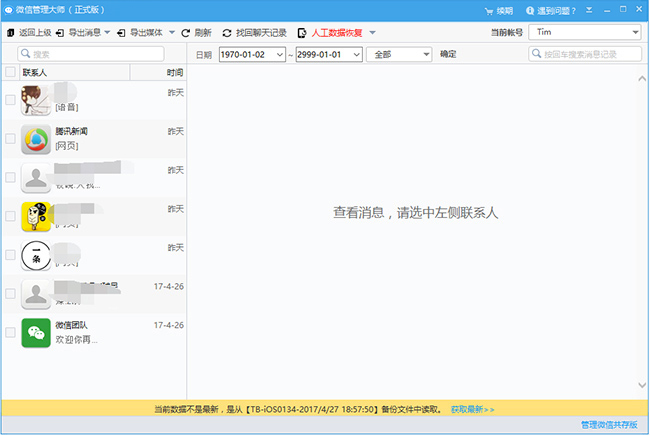
Task: Select the 微信团队 green WeChat avatar
Action: pyautogui.click(x=36, y=332)
